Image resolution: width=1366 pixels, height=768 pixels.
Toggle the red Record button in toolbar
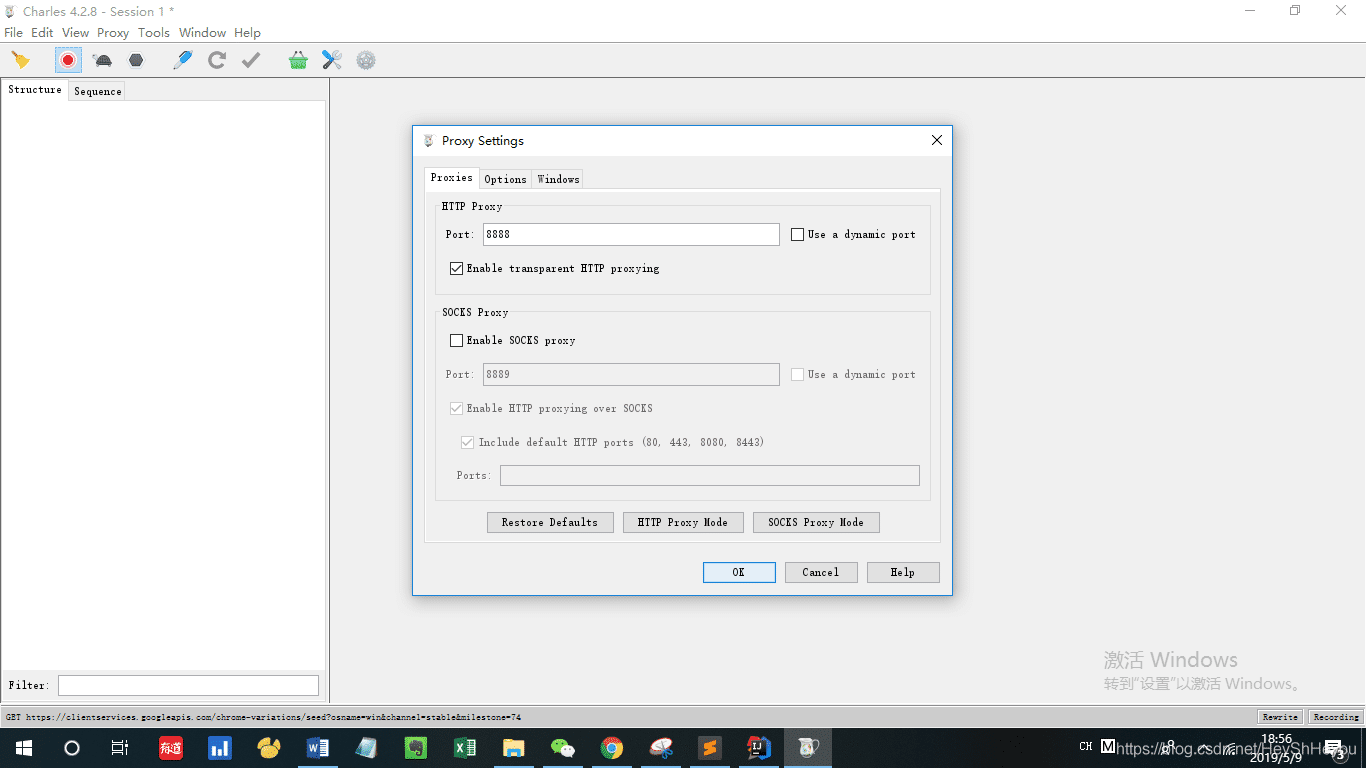(68, 60)
